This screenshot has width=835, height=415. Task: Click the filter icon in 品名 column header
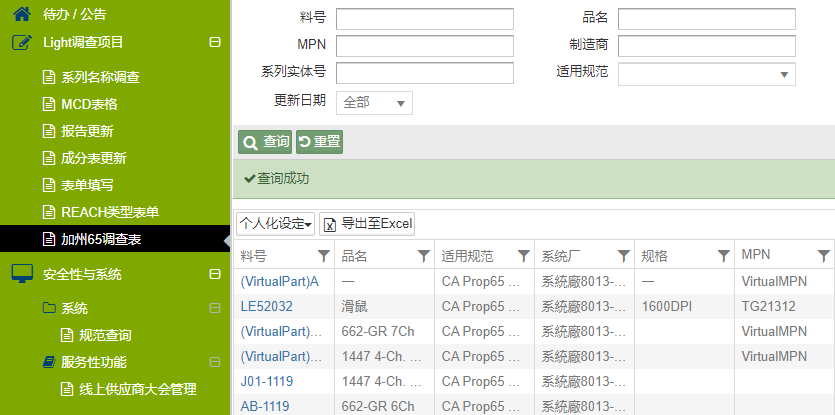pyautogui.click(x=423, y=255)
